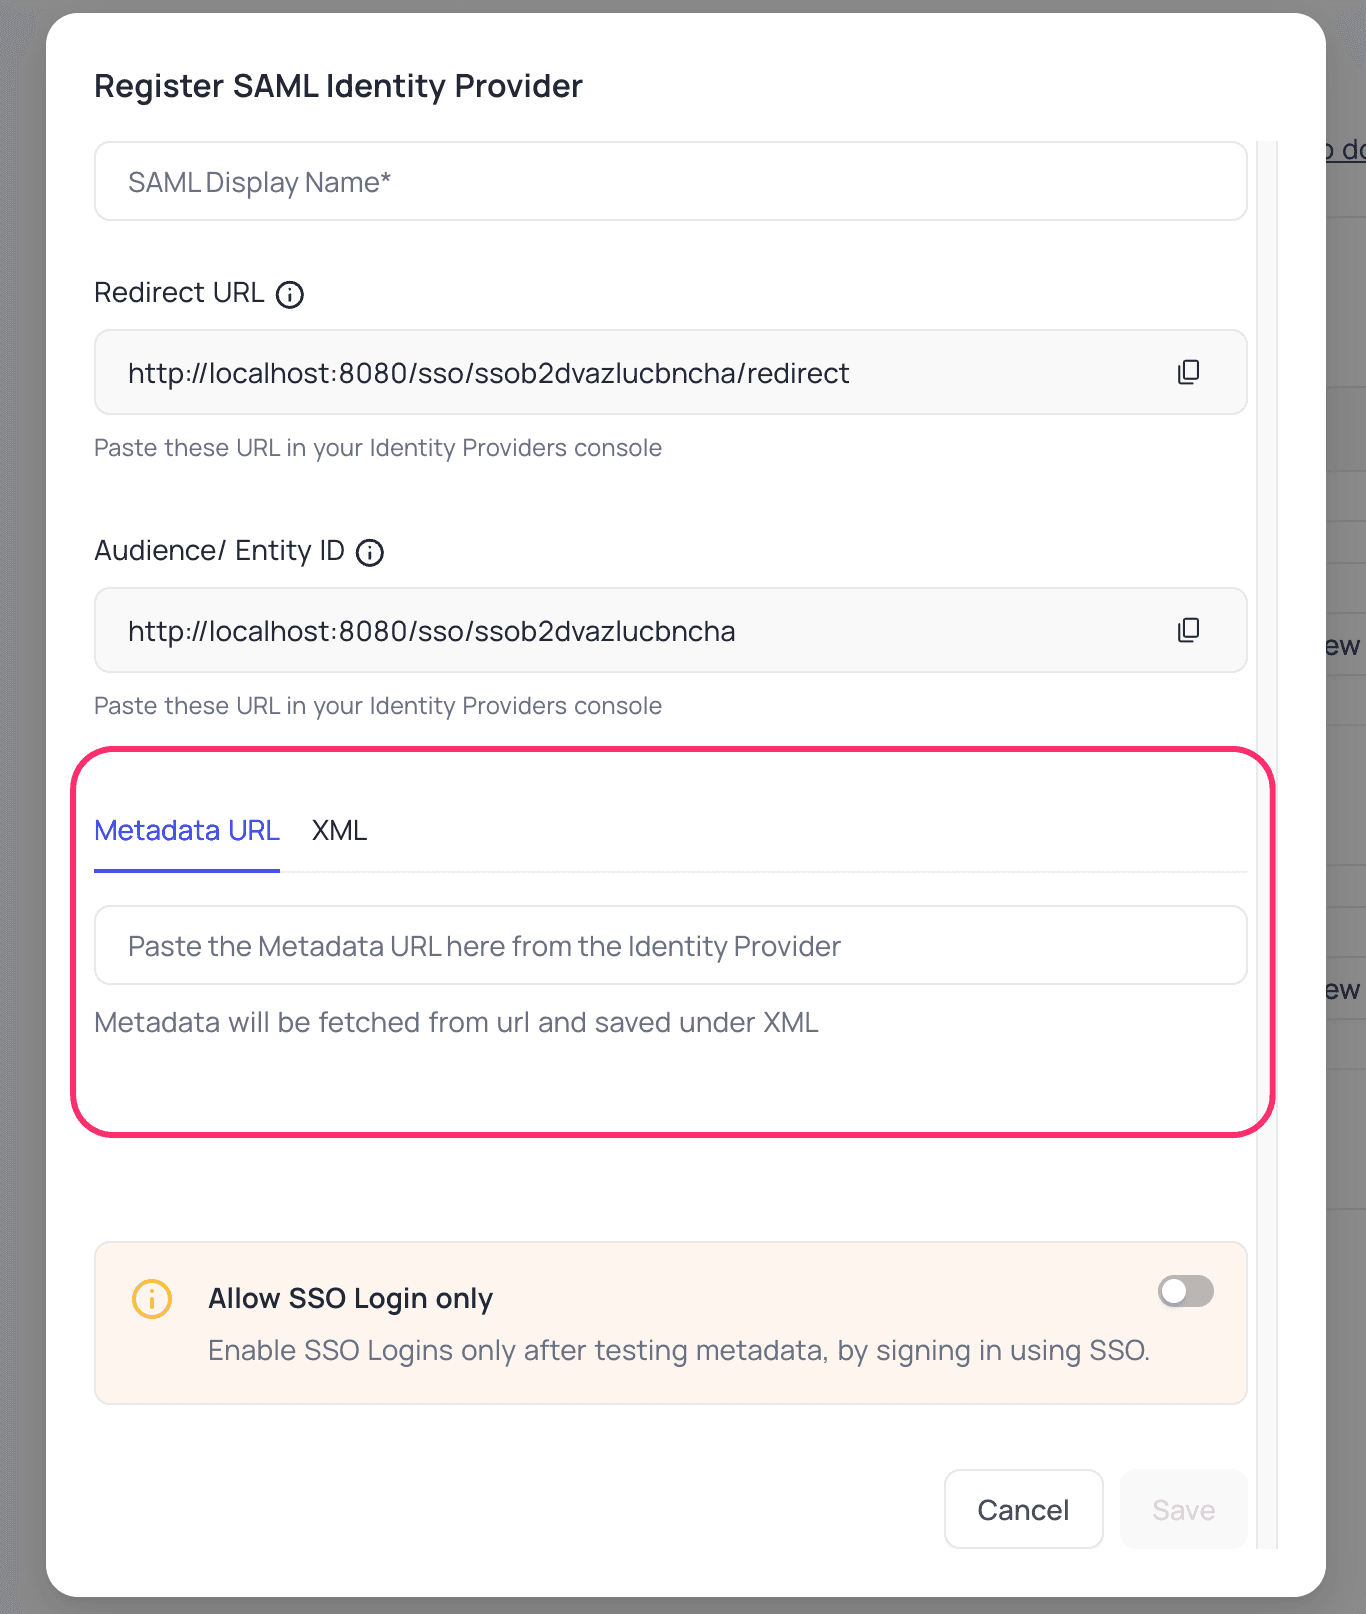The image size is (1366, 1614).
Task: Open the Audience/Entity ID info tooltip
Action: tap(369, 552)
